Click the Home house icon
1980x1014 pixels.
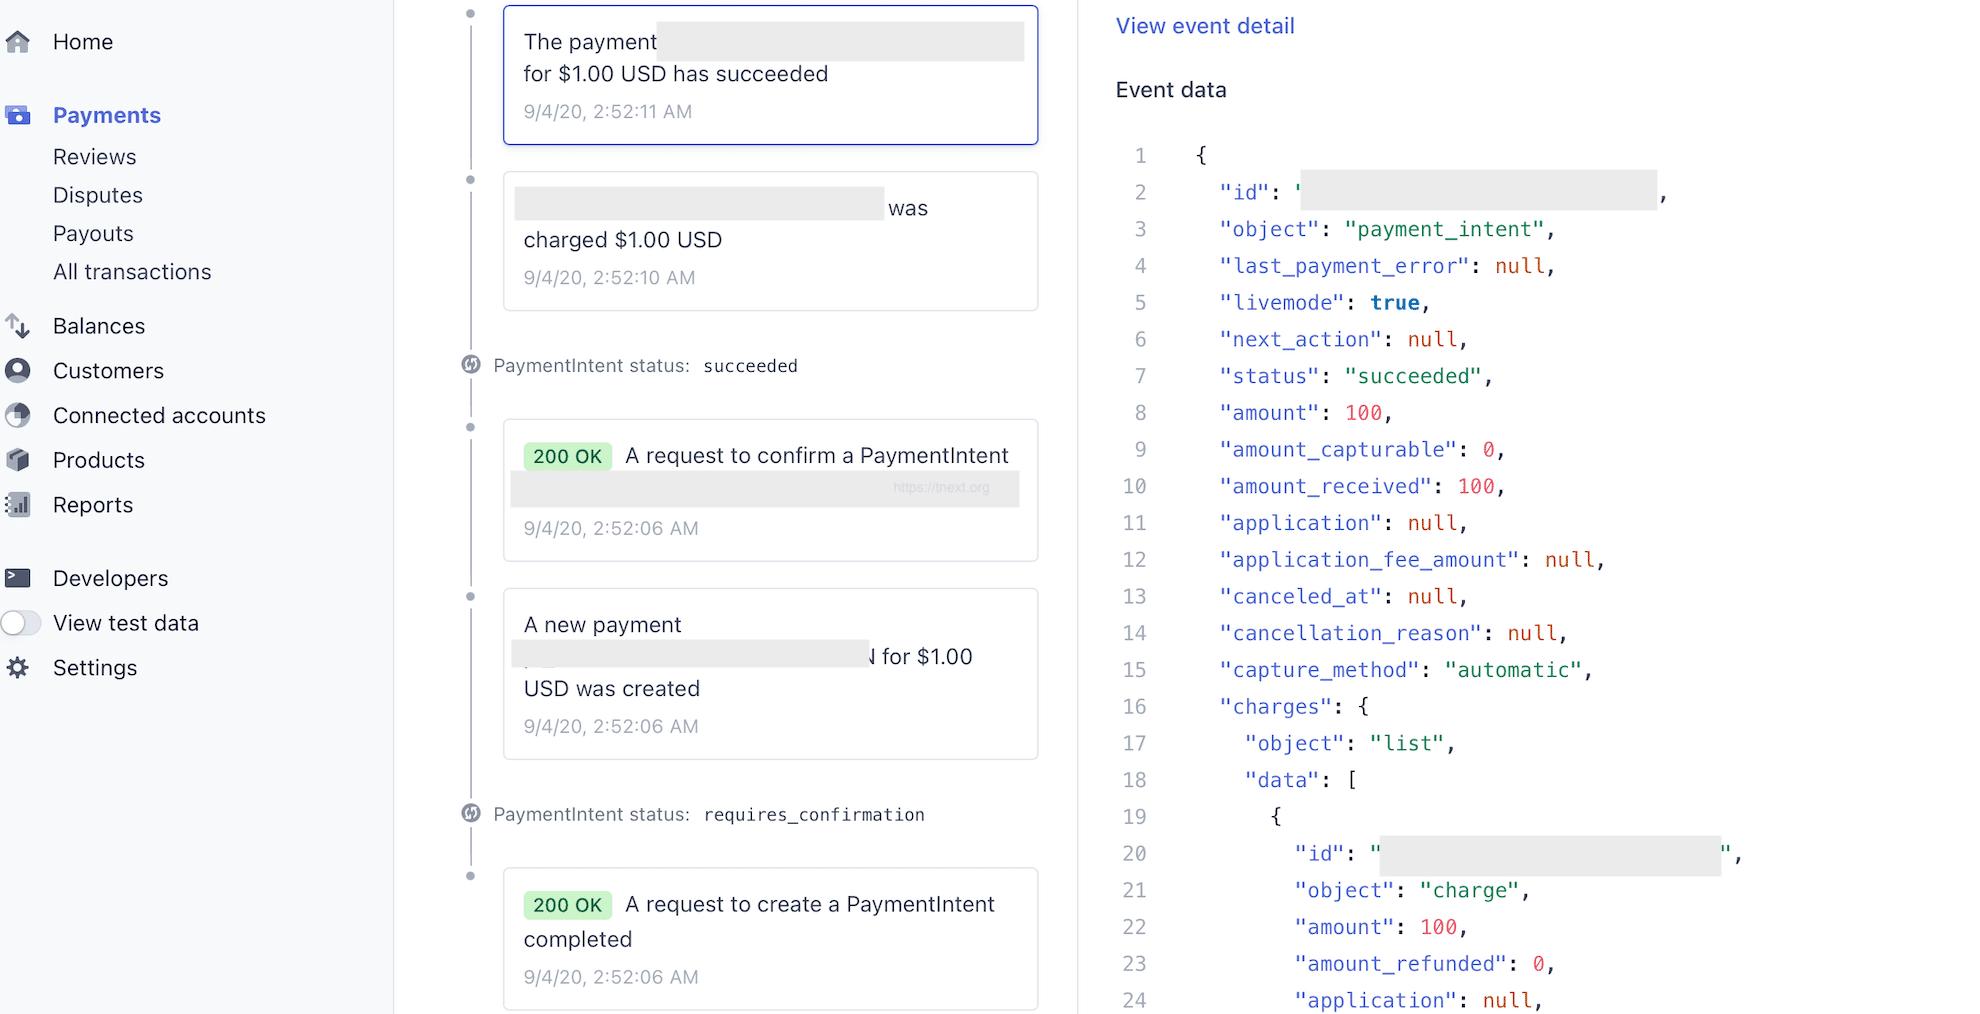(x=18, y=42)
